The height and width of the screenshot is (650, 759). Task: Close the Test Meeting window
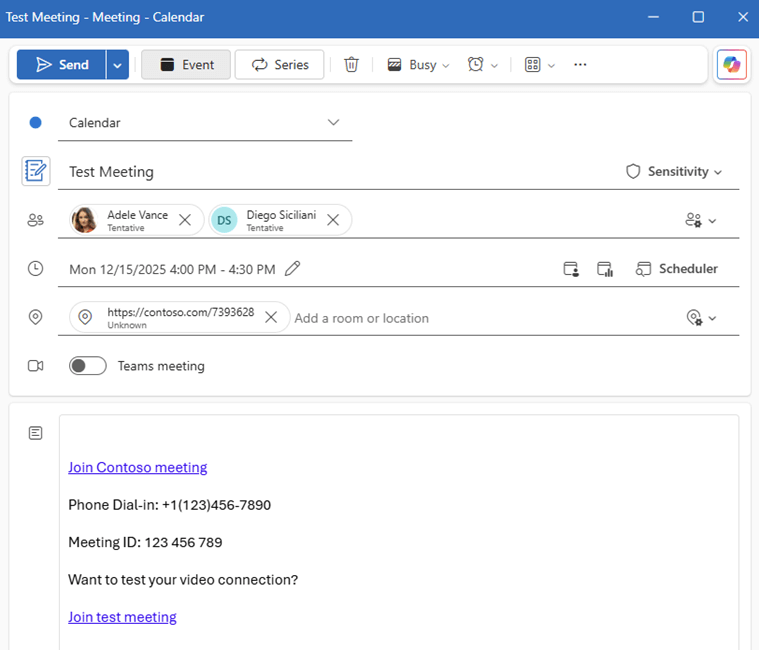point(743,17)
